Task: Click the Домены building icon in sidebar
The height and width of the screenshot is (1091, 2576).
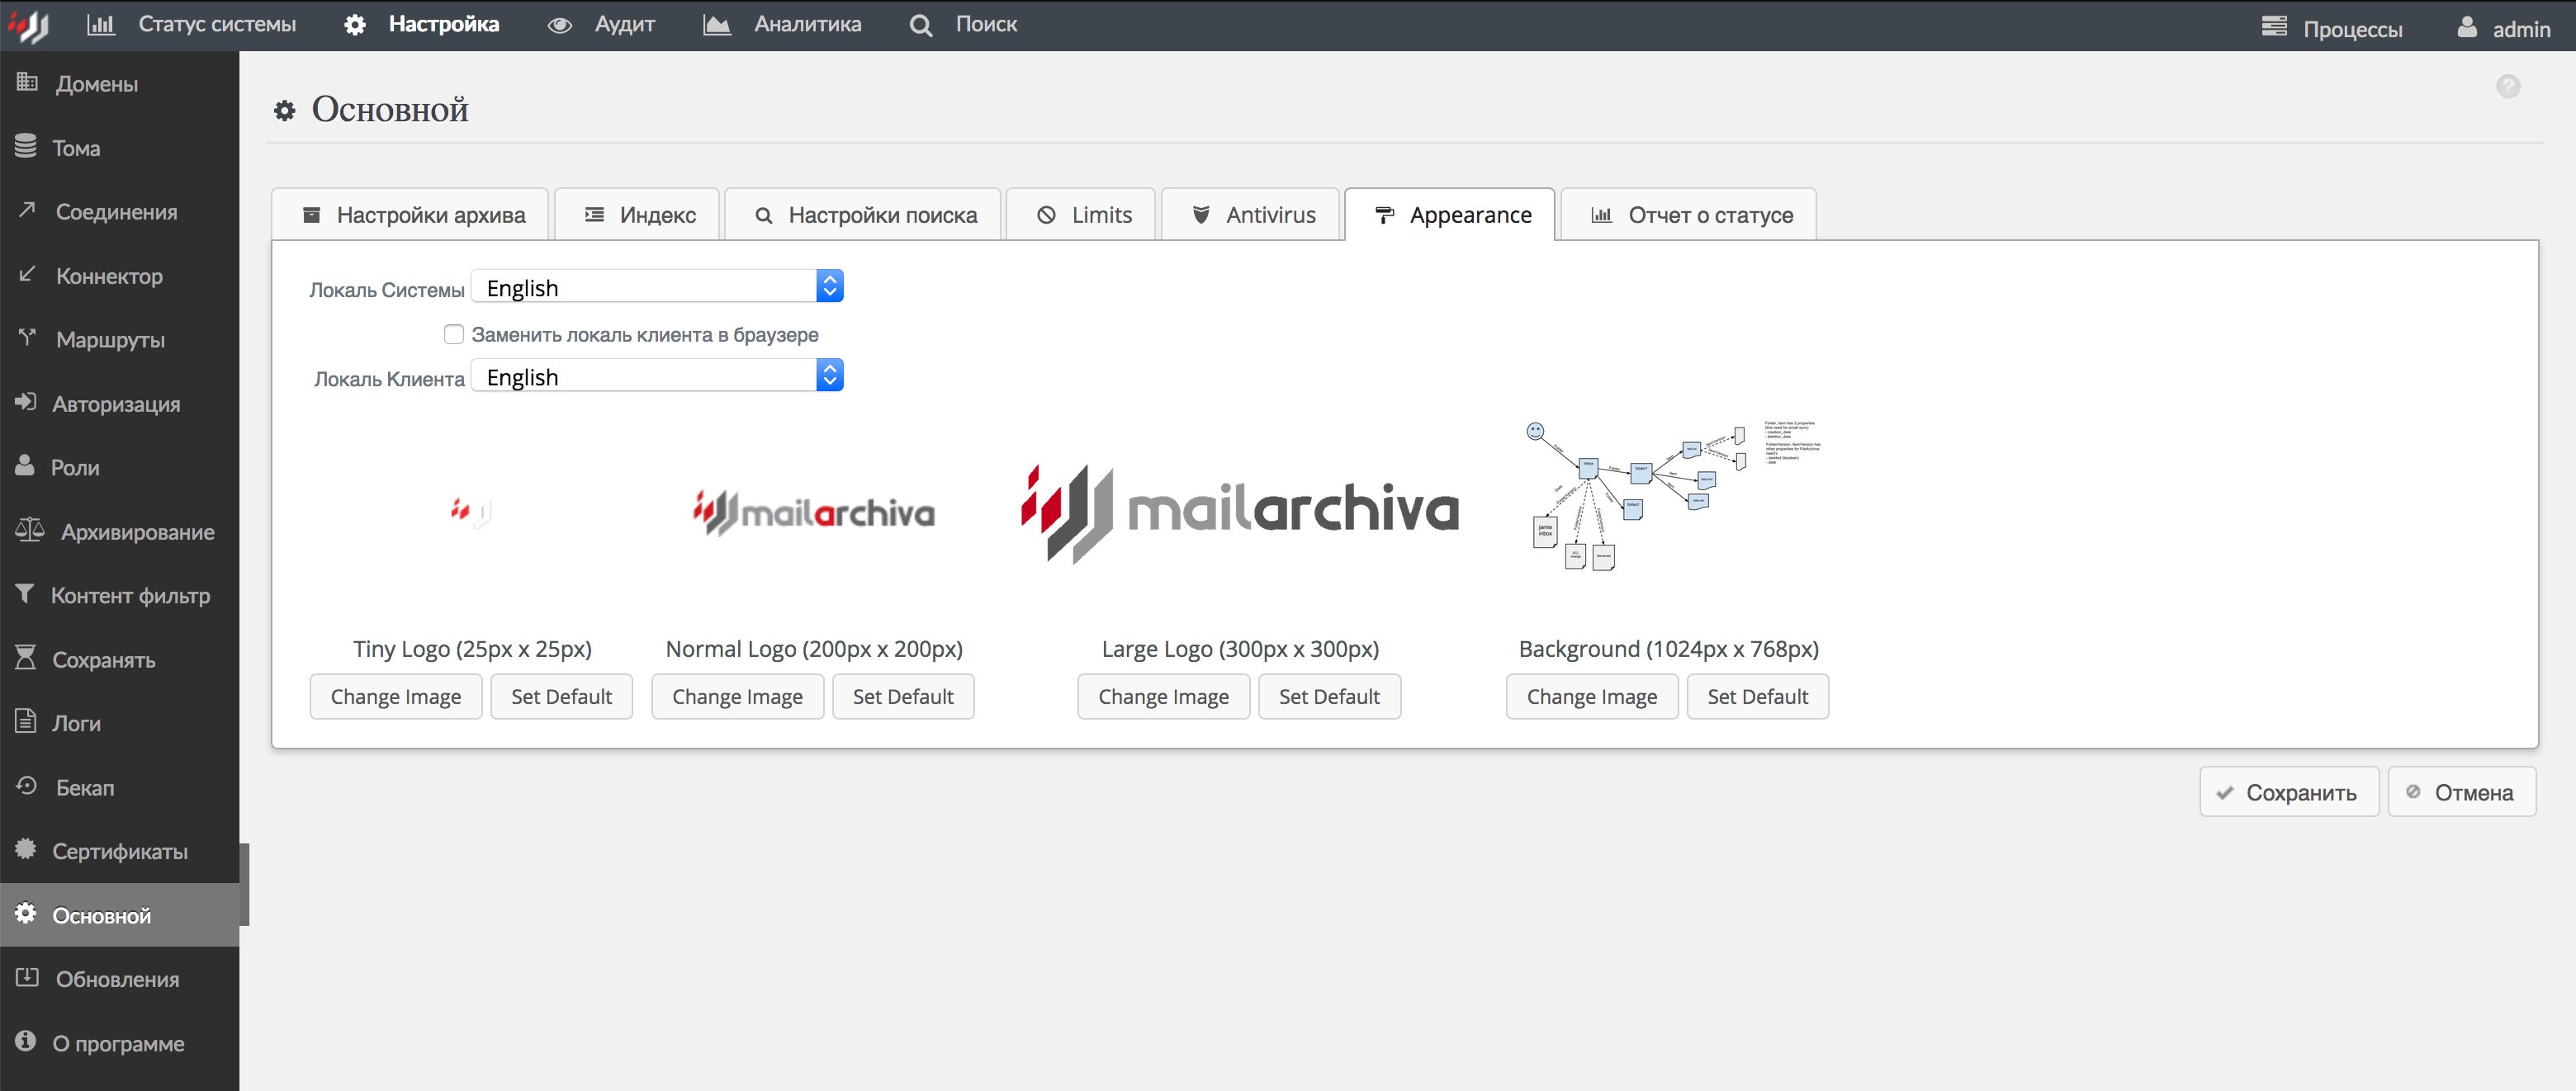Action: pos(27,82)
